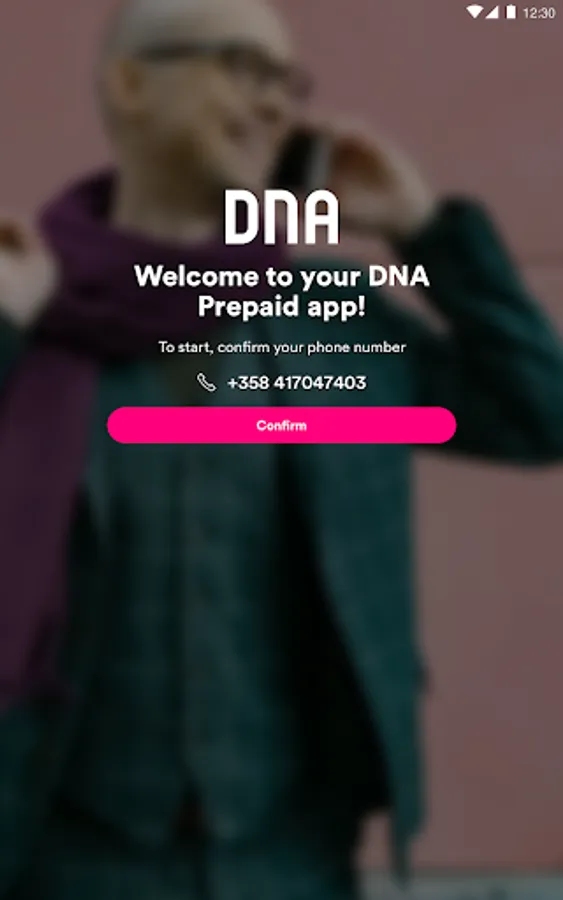563x900 pixels.
Task: Tap the pink Confirm button
Action: (281, 425)
